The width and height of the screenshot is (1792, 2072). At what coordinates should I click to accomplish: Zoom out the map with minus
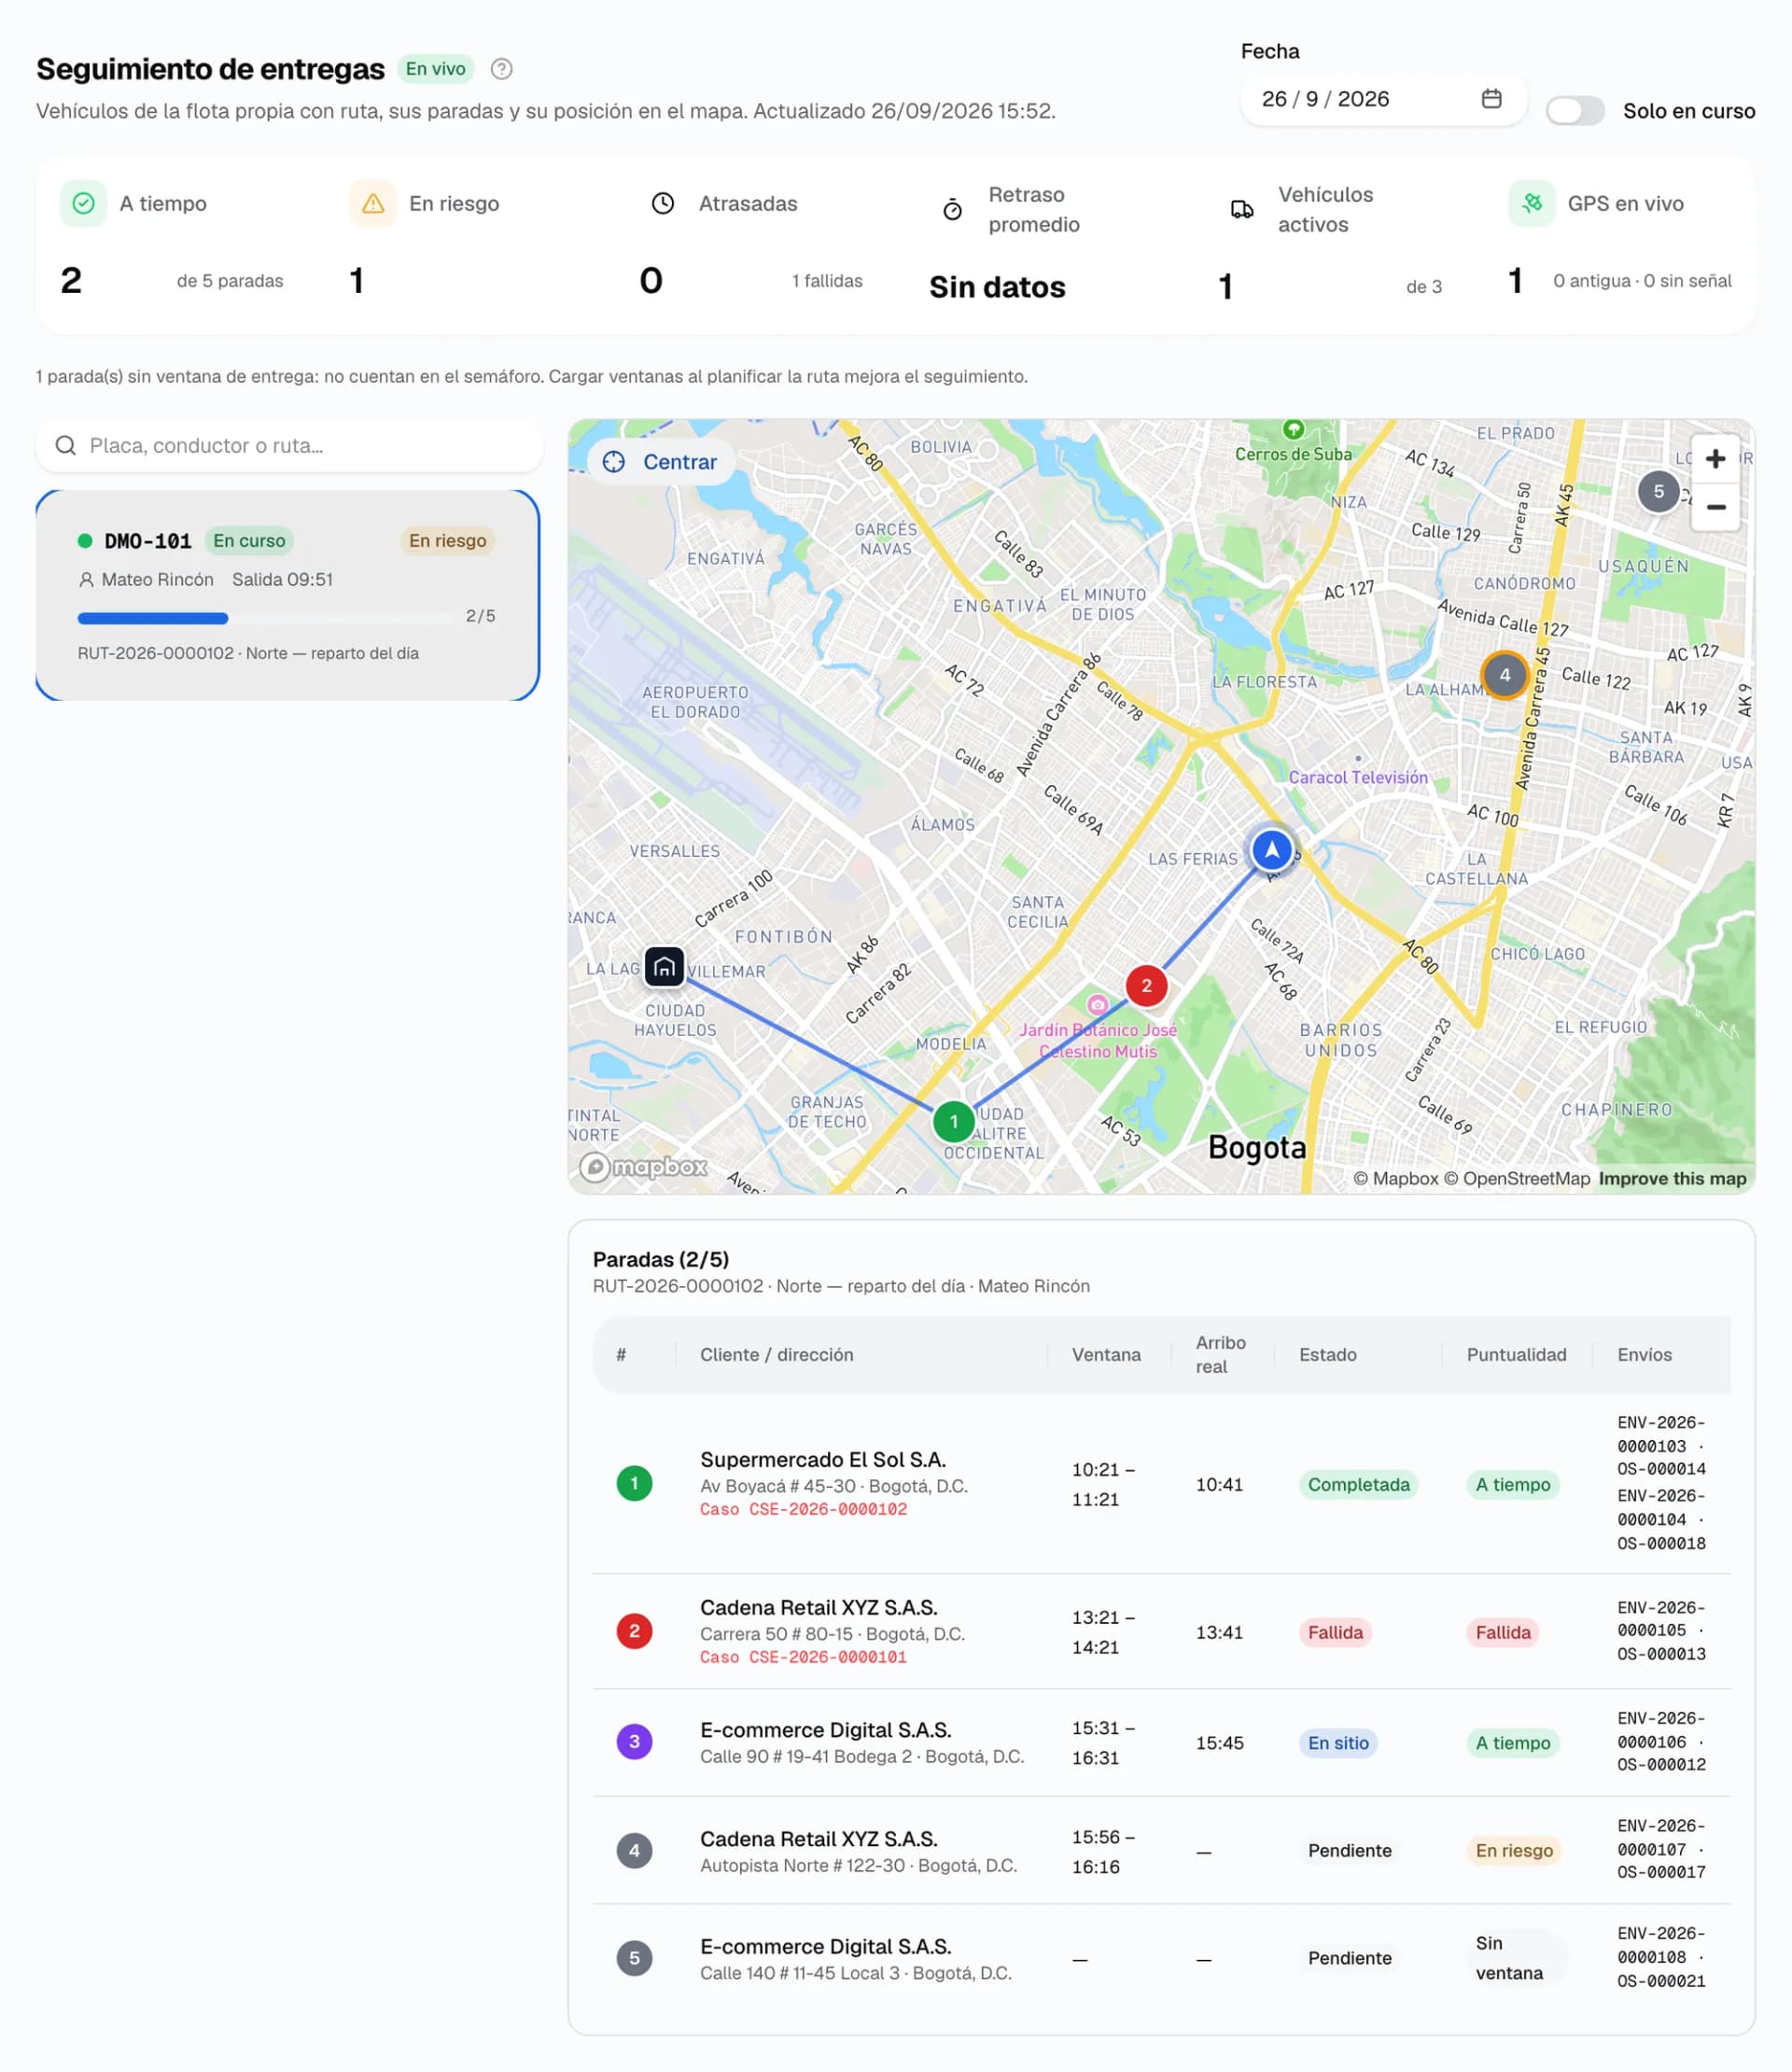[1715, 507]
